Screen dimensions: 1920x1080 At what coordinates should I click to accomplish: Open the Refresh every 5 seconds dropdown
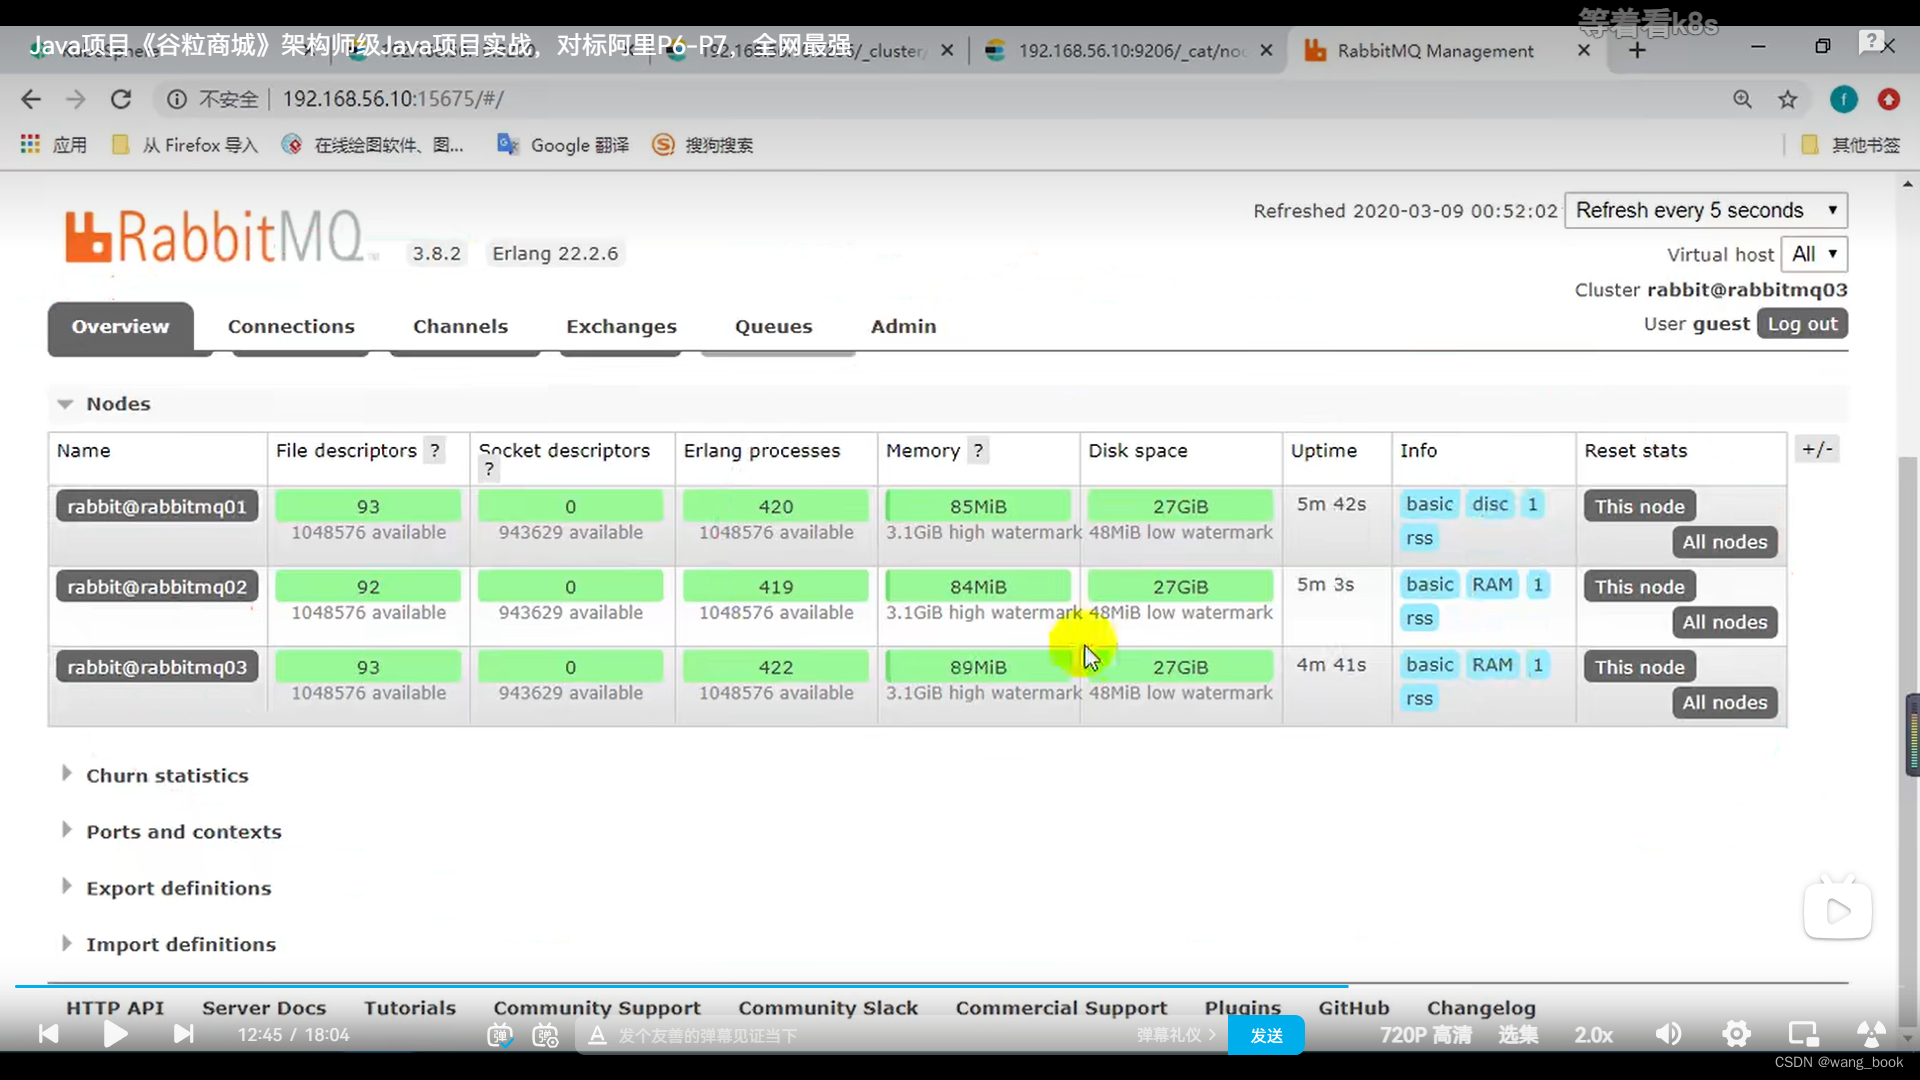pos(1706,211)
